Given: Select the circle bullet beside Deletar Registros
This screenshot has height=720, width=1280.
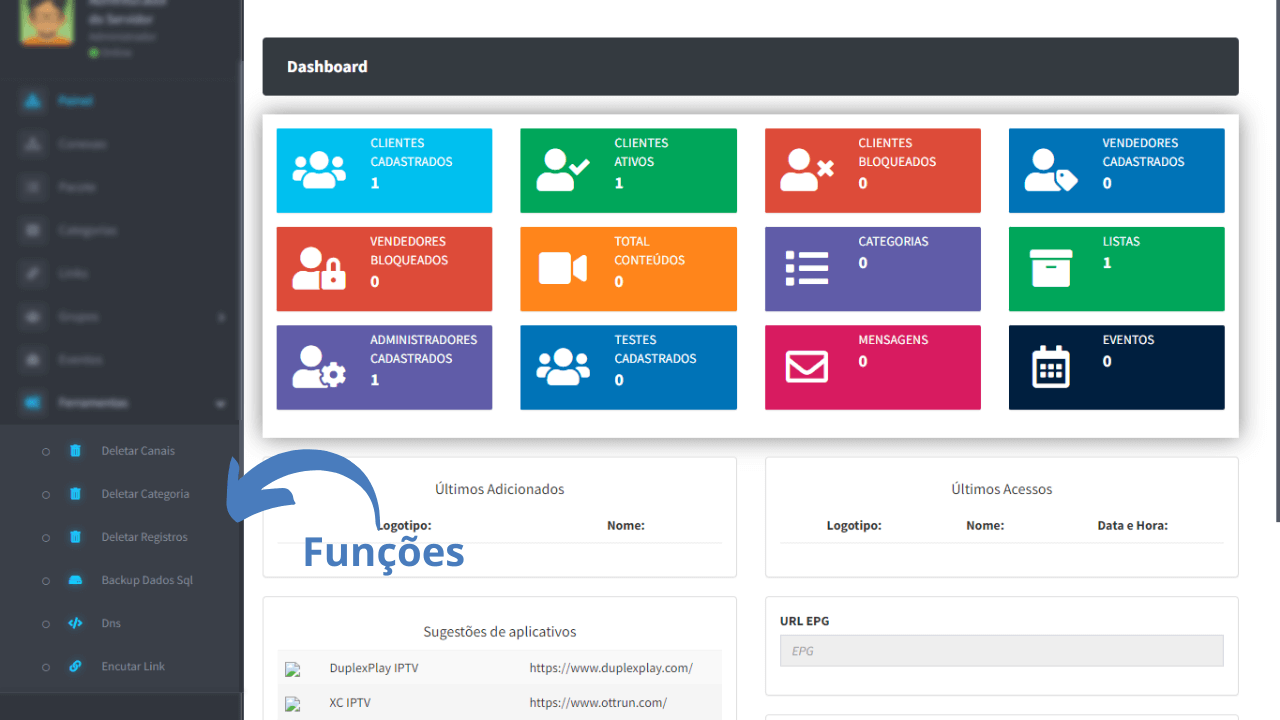Looking at the screenshot, I should coord(46,538).
